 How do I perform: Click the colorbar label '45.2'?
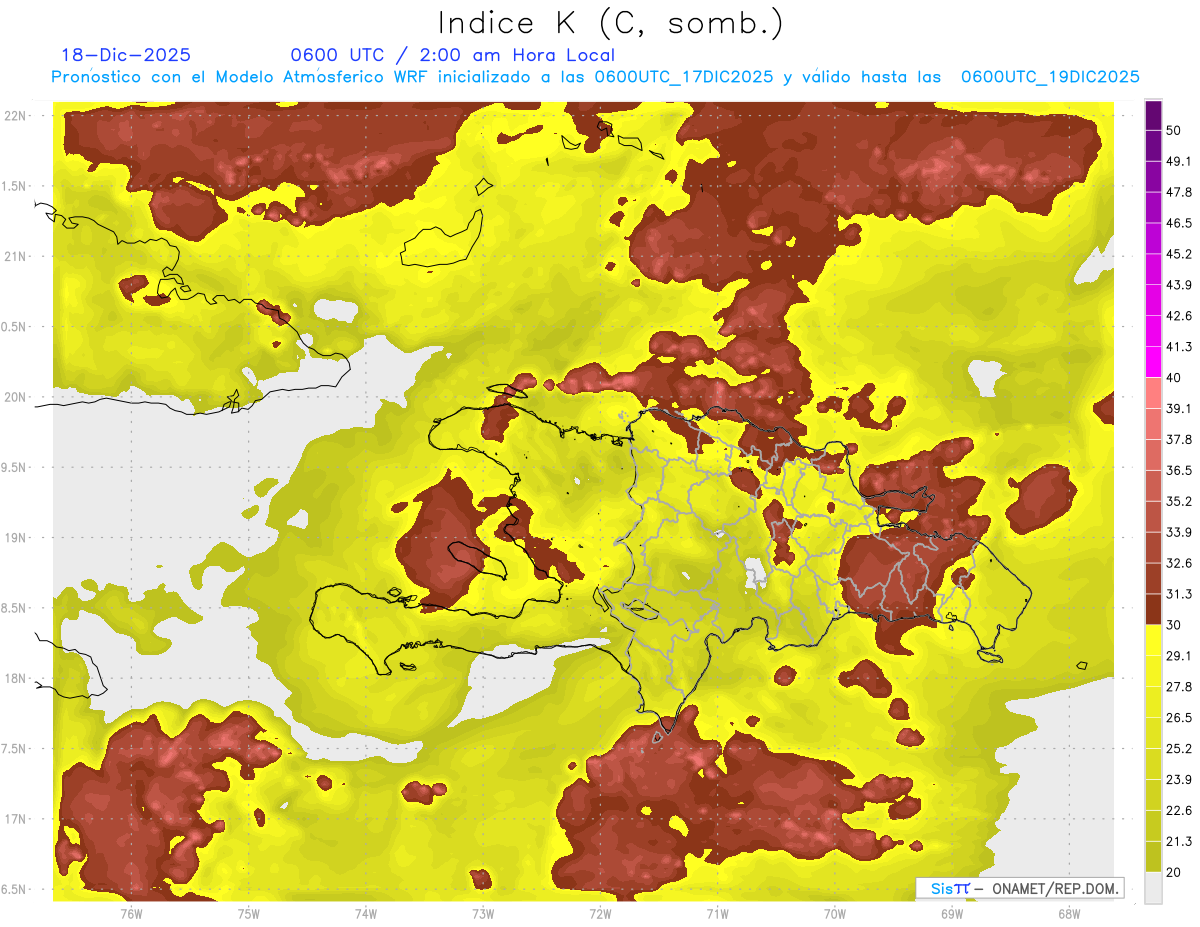(x=1178, y=254)
